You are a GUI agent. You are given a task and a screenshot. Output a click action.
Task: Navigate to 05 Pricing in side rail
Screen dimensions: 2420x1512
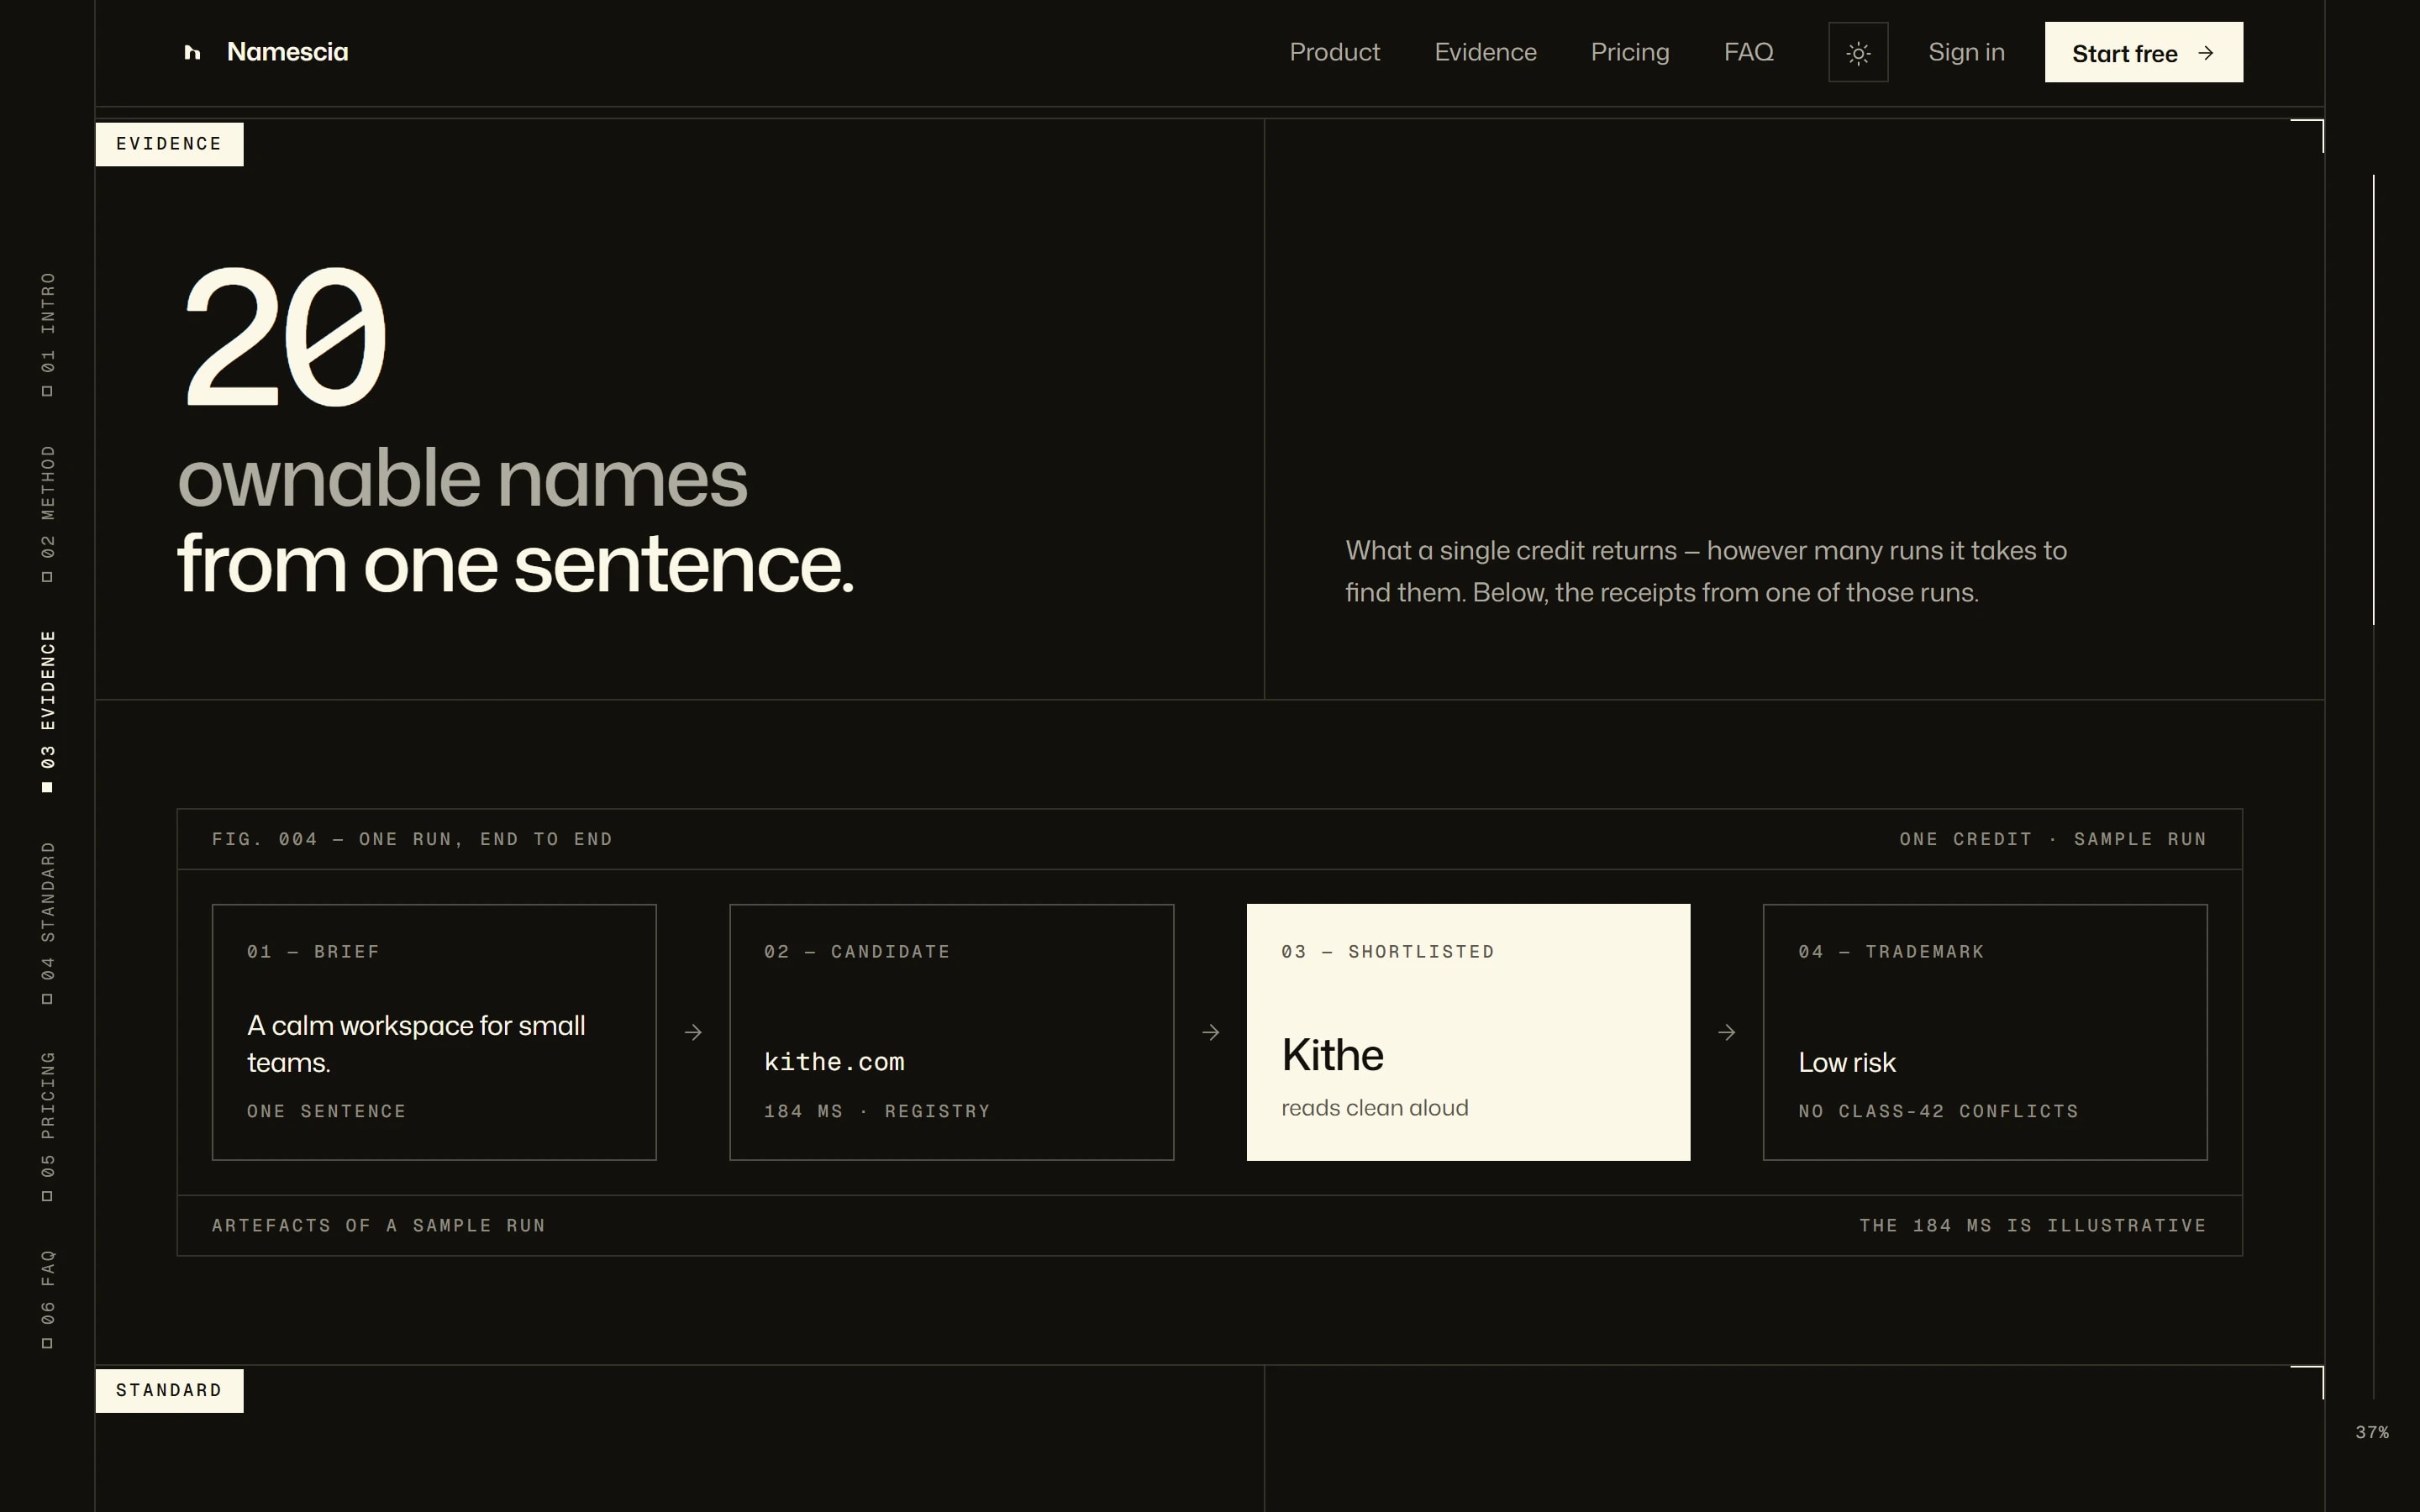click(47, 1126)
